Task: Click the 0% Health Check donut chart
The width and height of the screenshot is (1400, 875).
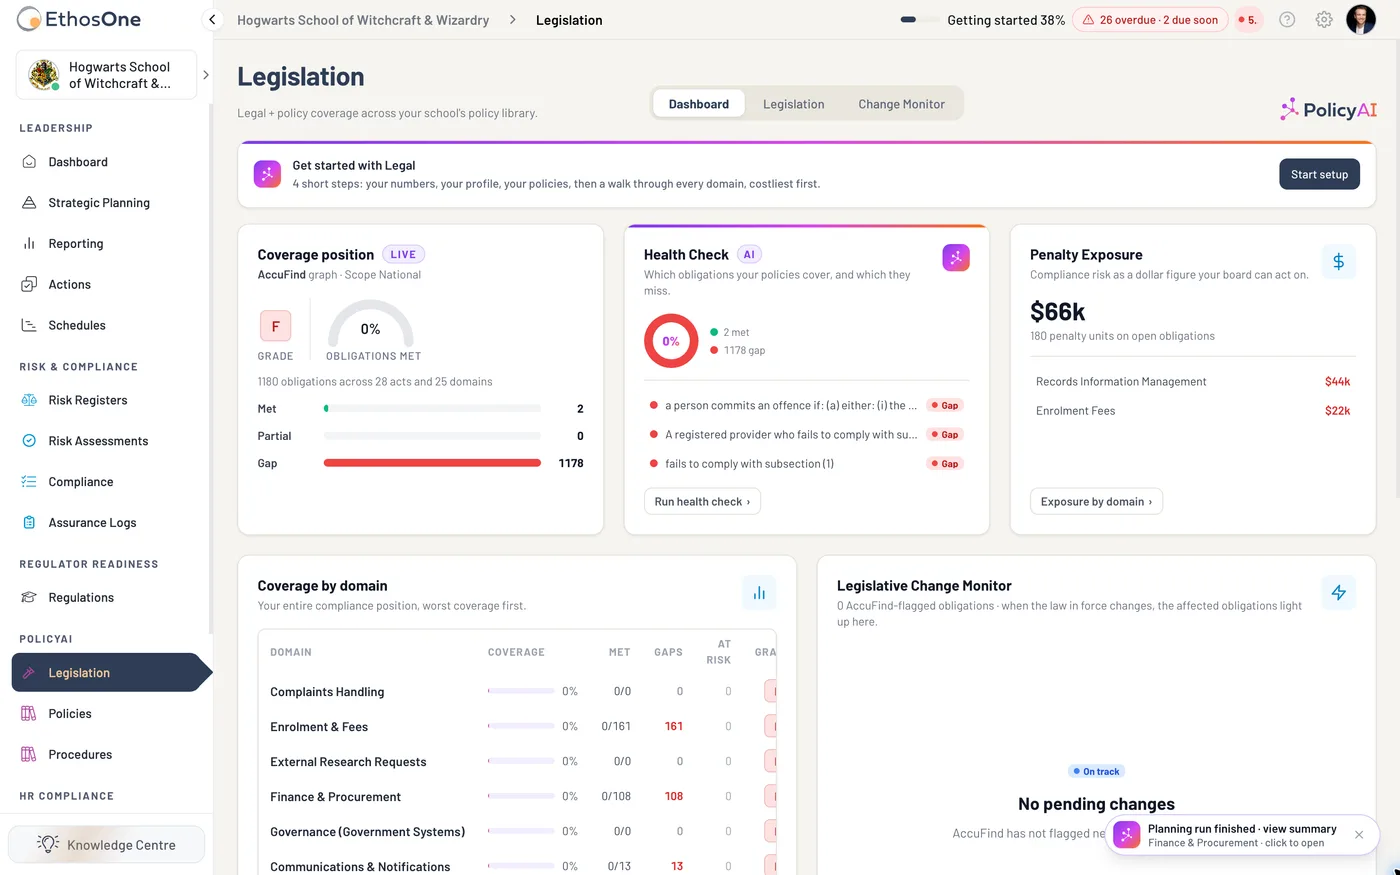Action: tap(671, 341)
